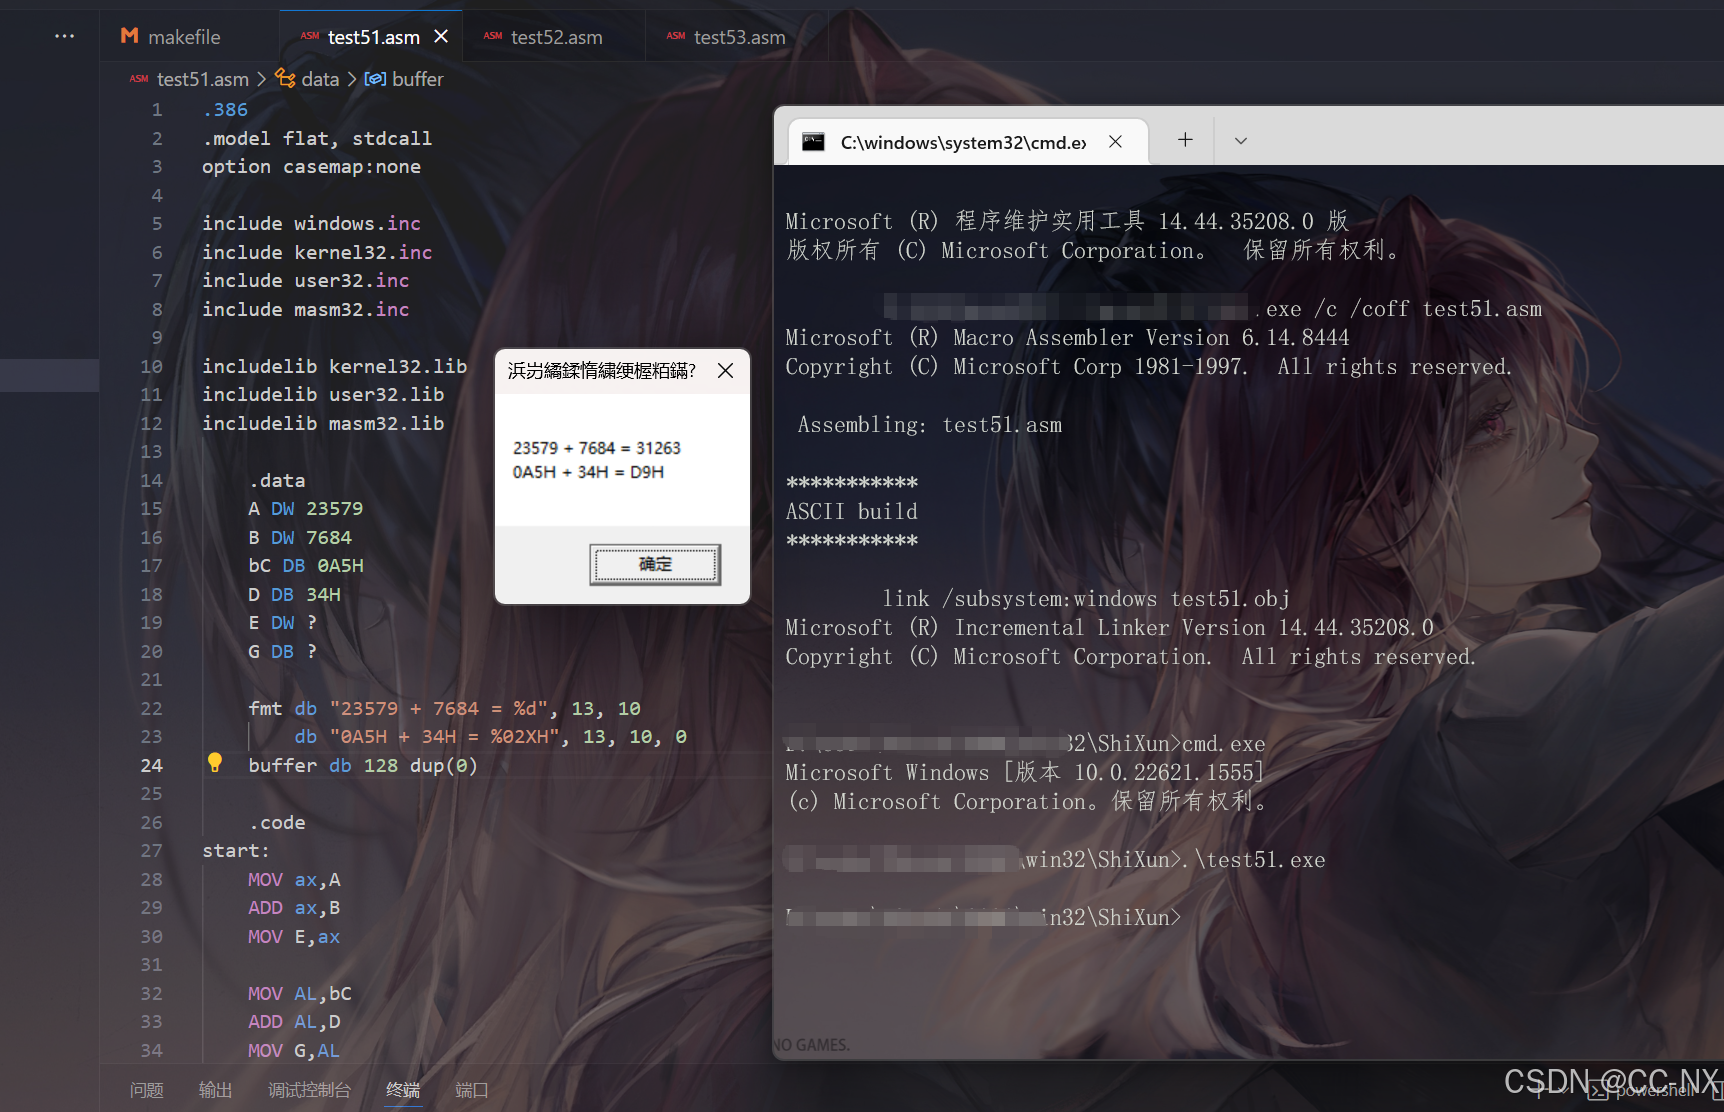Click the '.code' directive line
The width and height of the screenshot is (1724, 1112).
pos(277,823)
